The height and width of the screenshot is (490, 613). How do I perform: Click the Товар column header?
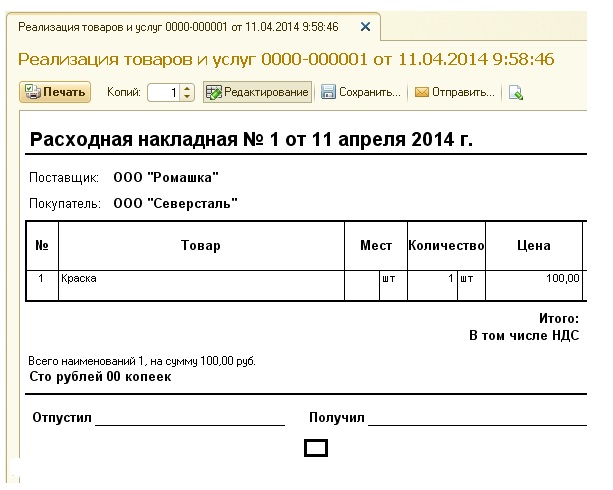pyautogui.click(x=201, y=246)
